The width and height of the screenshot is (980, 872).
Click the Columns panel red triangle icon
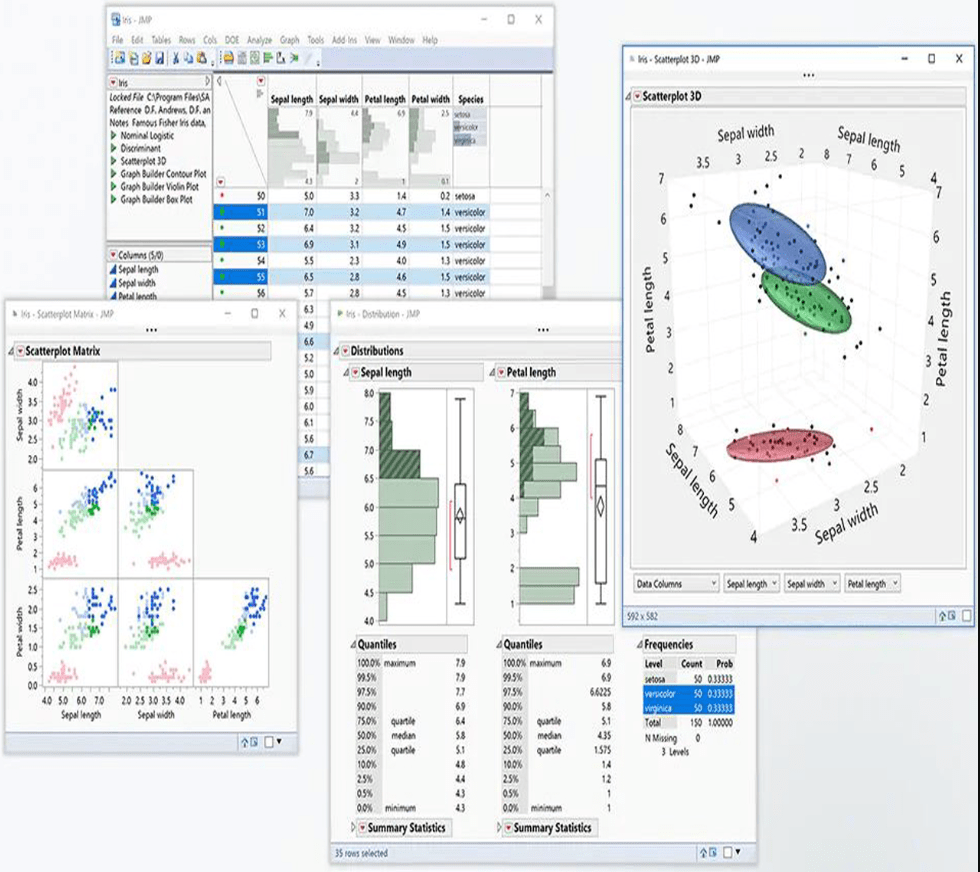pos(112,256)
